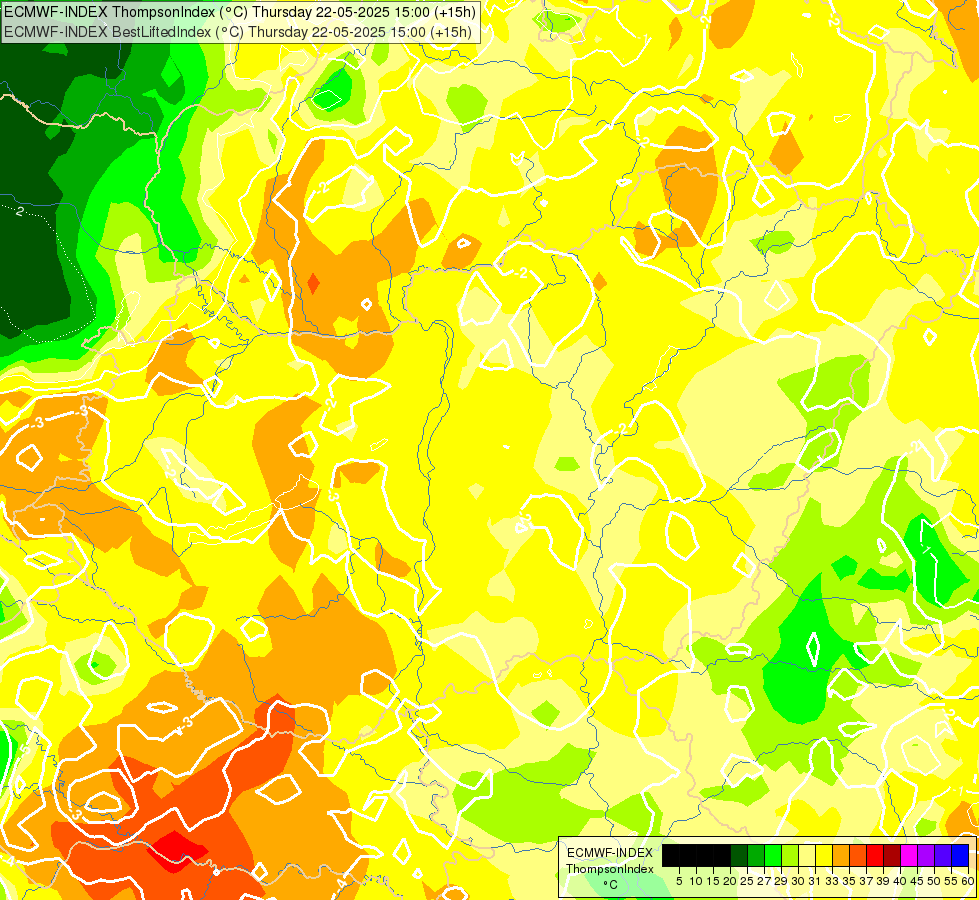Click the 'ECMWF-INDEX' label in the legend
Image resolution: width=979 pixels, height=900 pixels.
pyautogui.click(x=610, y=853)
